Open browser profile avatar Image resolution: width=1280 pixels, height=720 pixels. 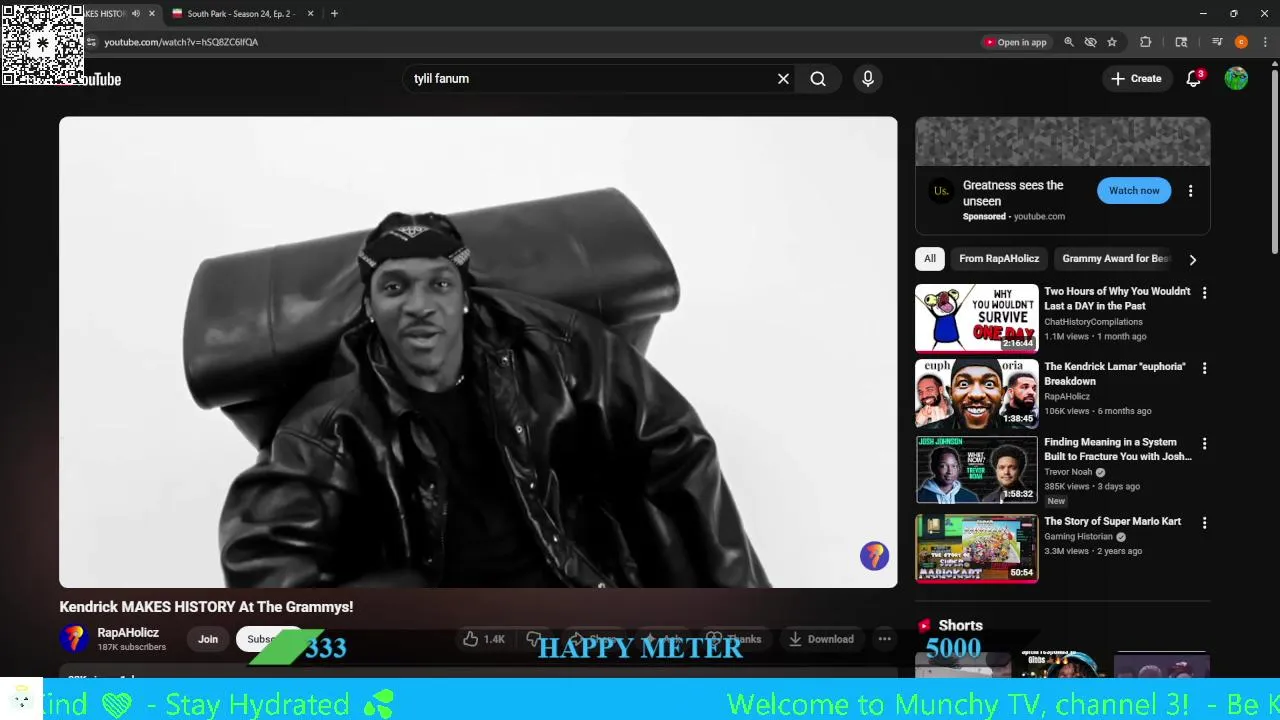point(1241,42)
